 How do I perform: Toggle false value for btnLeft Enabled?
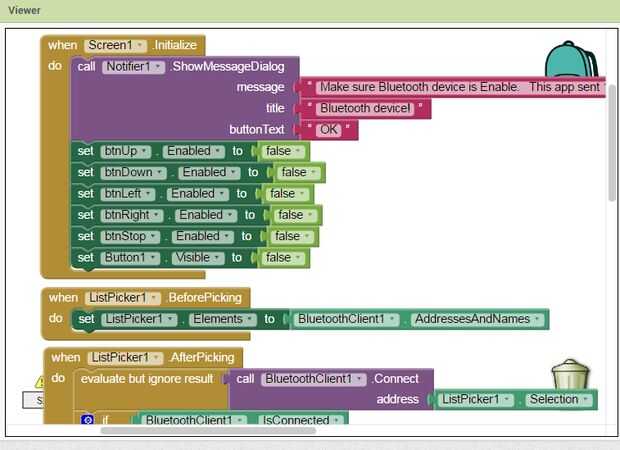[x=287, y=194]
